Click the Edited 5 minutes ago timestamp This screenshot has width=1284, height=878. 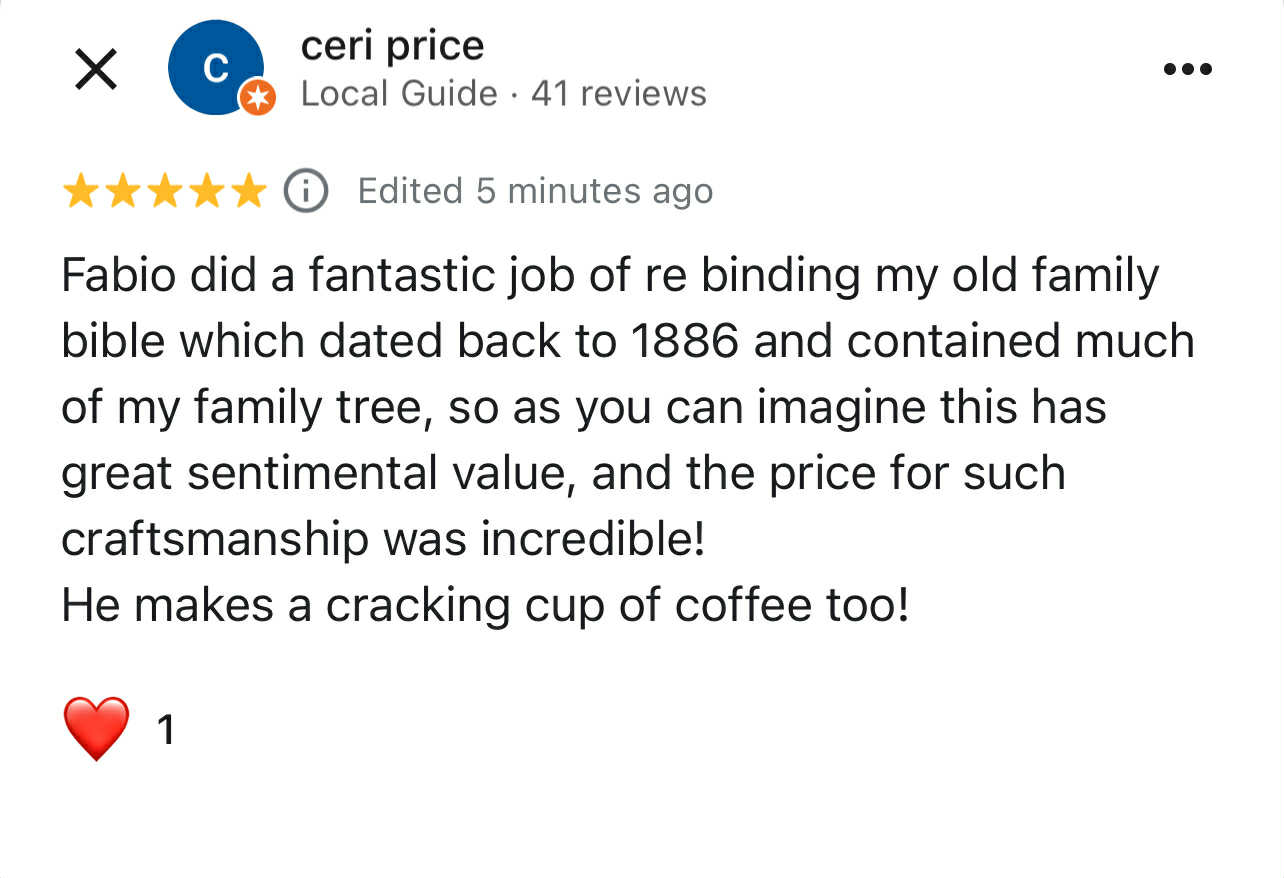tap(535, 190)
